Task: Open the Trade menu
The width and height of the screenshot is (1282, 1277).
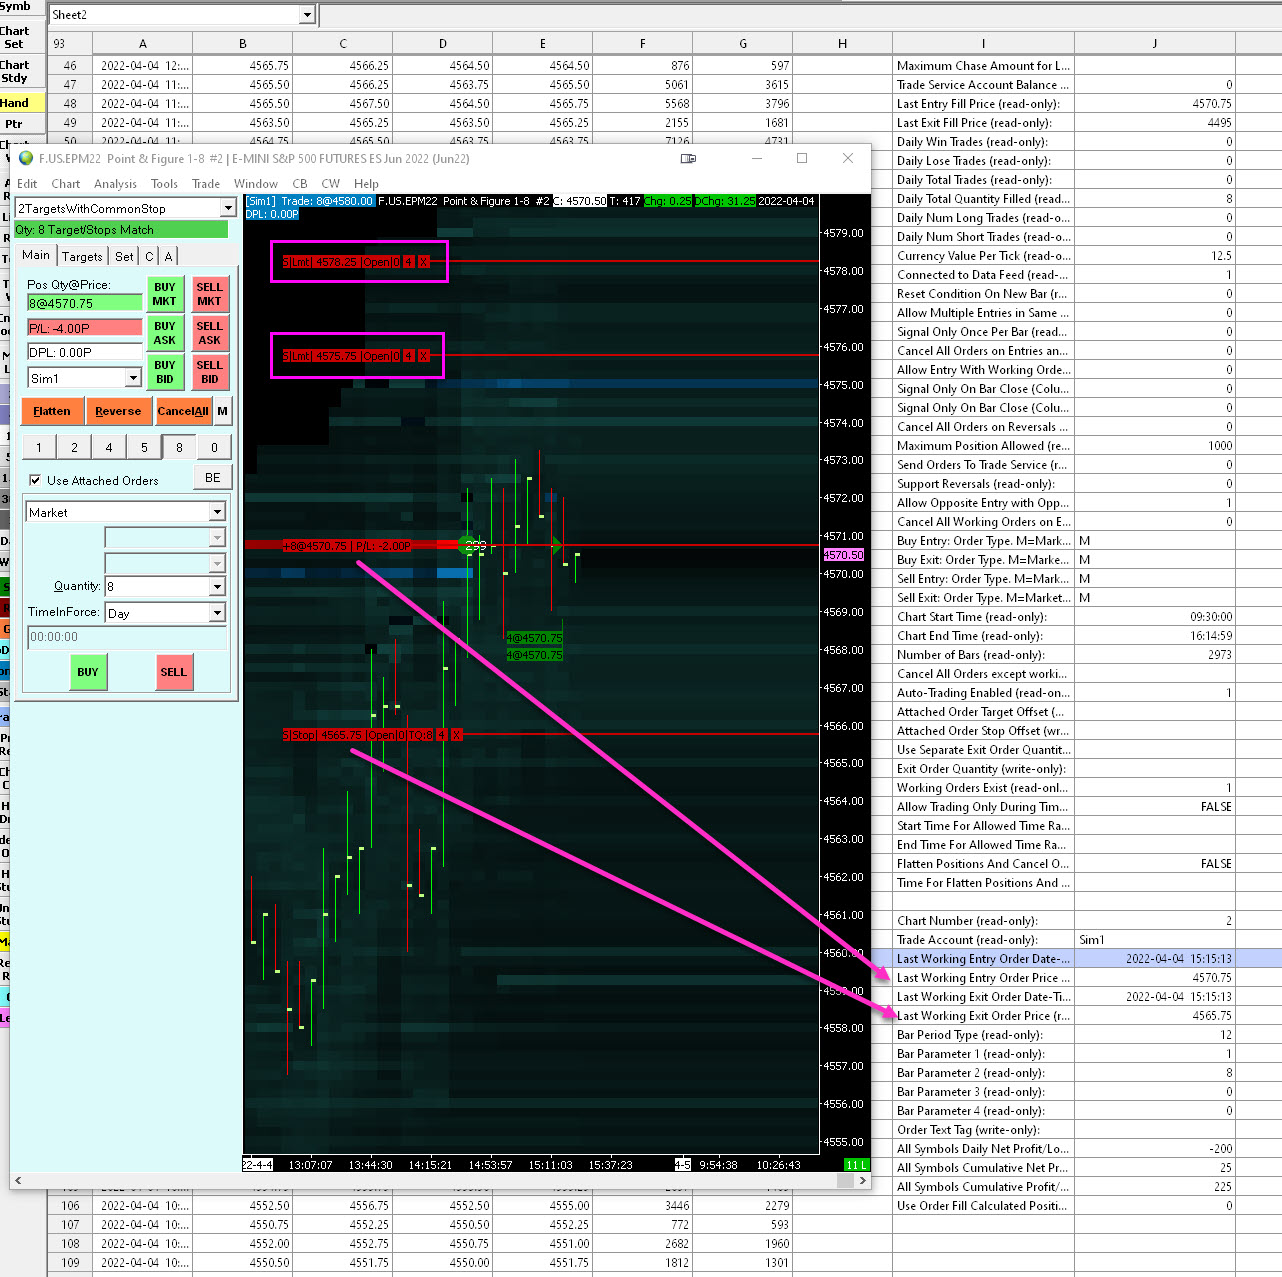Action: point(206,184)
